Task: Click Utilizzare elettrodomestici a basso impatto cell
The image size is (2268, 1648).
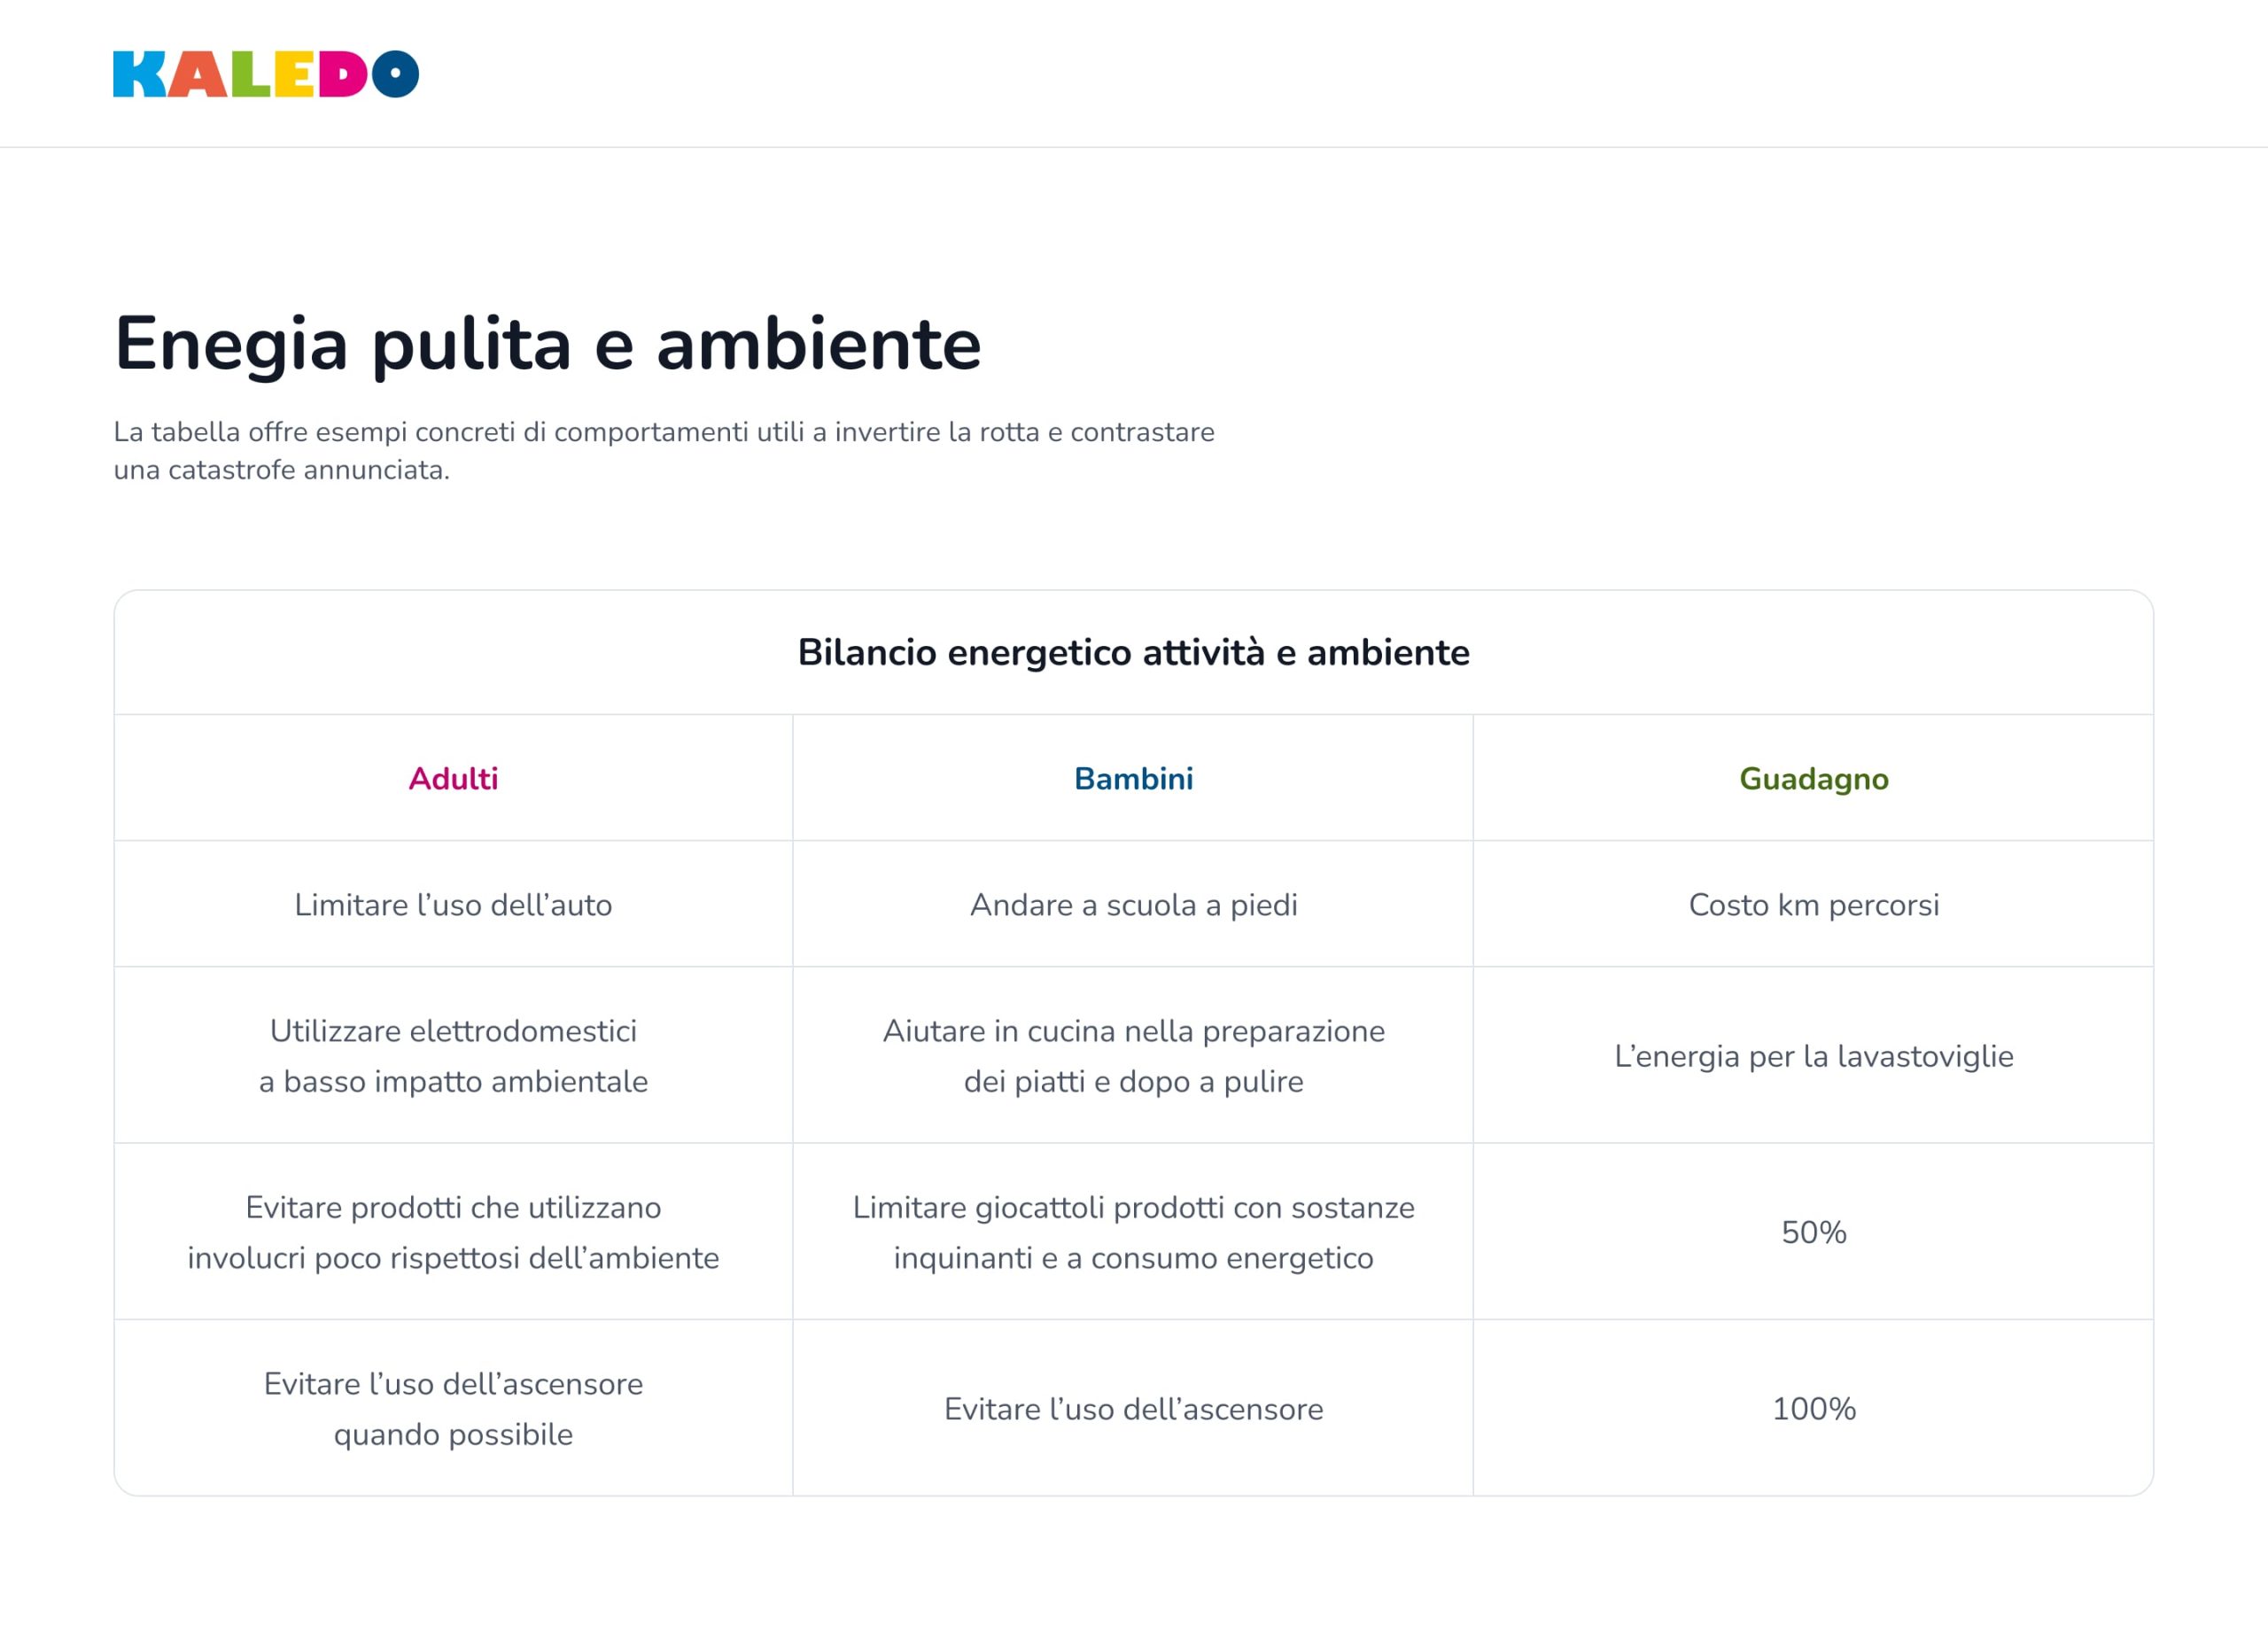Action: (x=453, y=1055)
